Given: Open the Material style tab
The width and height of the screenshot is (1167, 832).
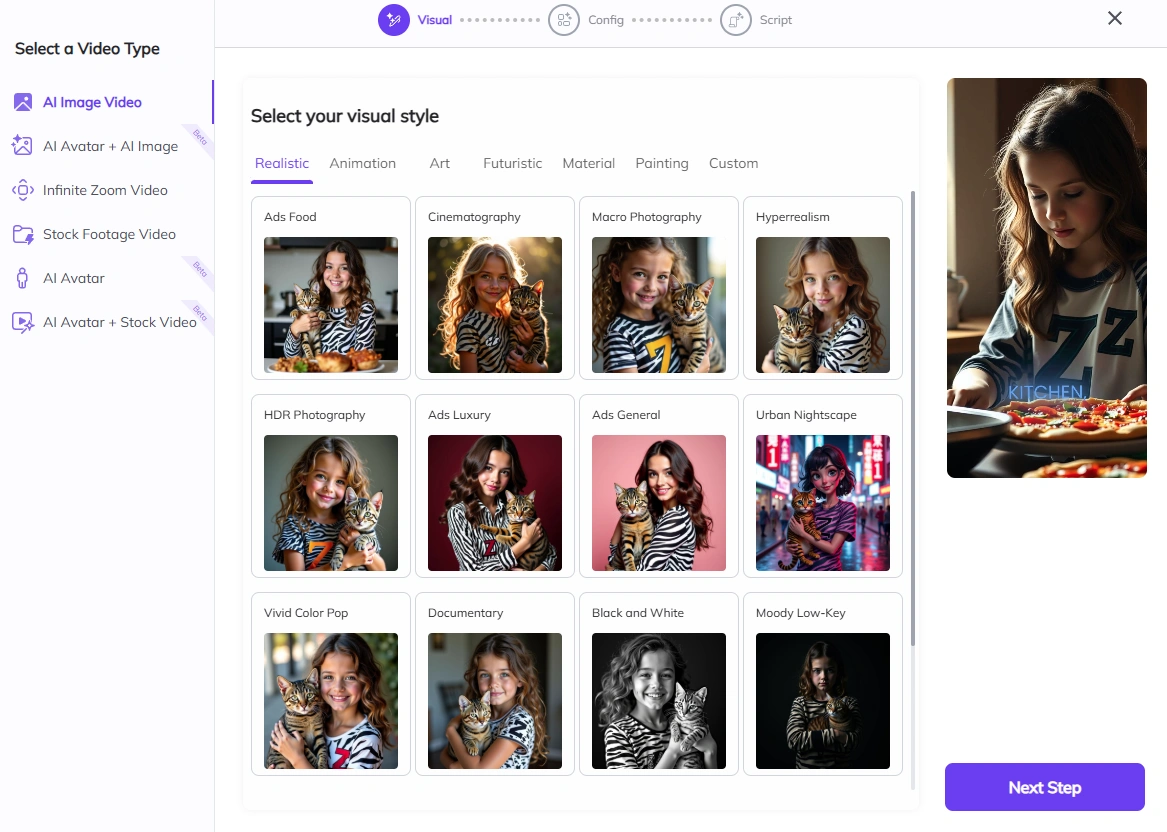Looking at the screenshot, I should tap(589, 163).
